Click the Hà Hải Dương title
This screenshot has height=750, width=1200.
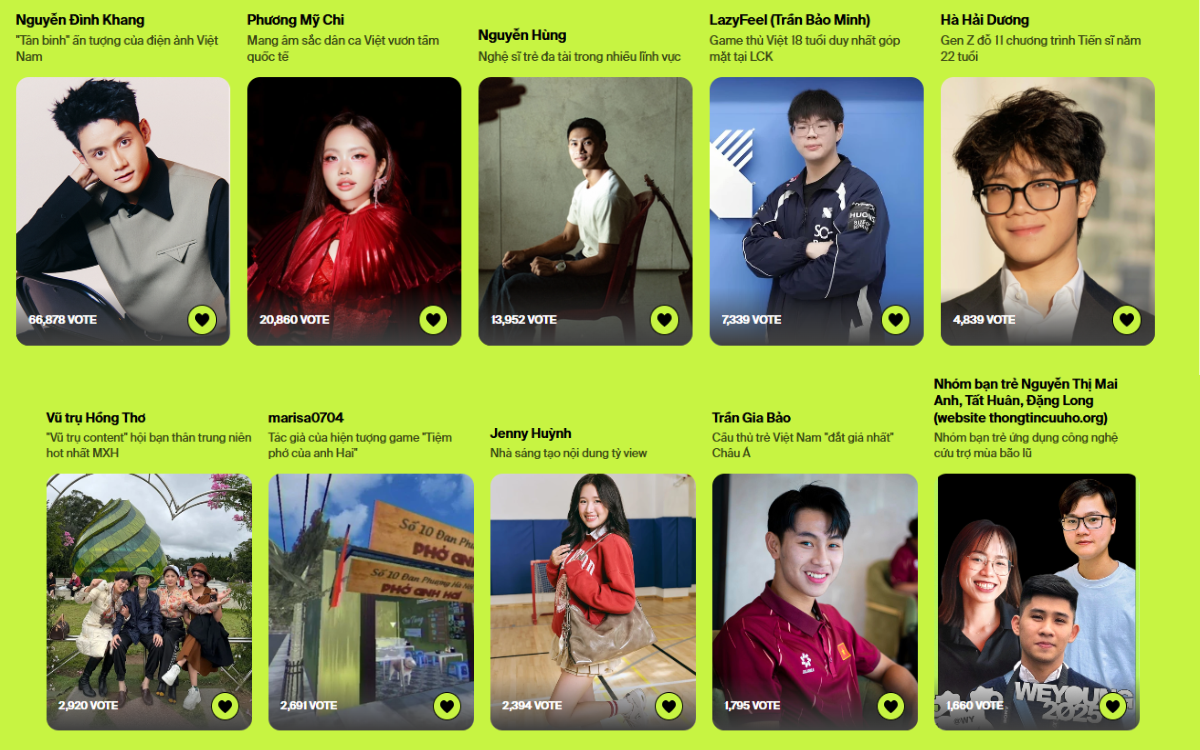click(x=985, y=20)
